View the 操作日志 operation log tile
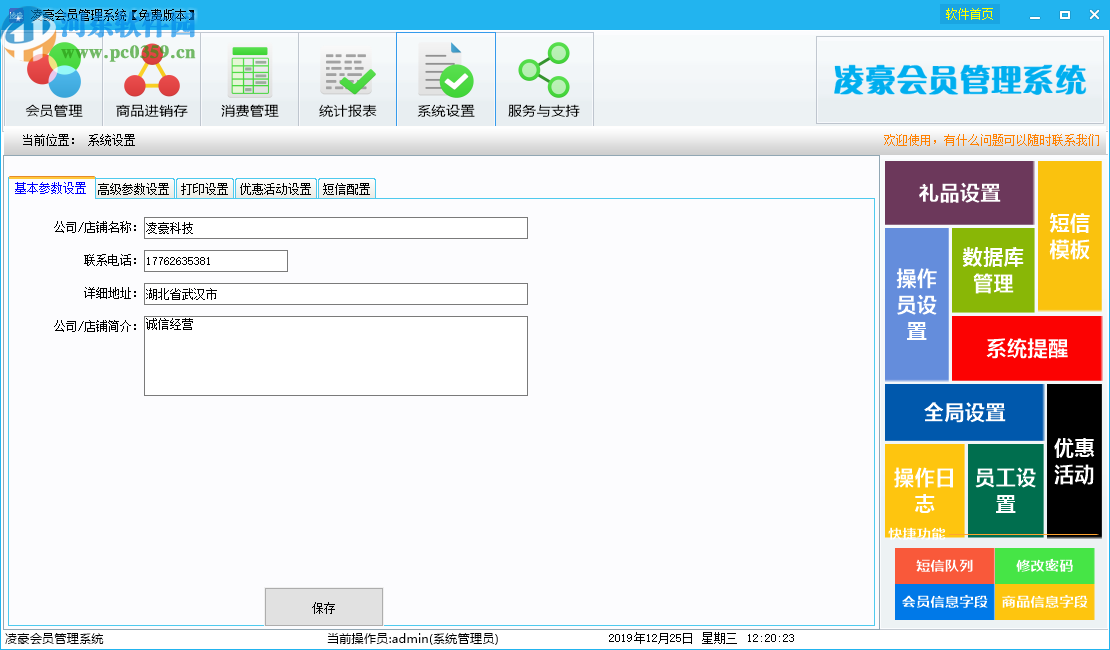The image size is (1110, 650). point(923,488)
